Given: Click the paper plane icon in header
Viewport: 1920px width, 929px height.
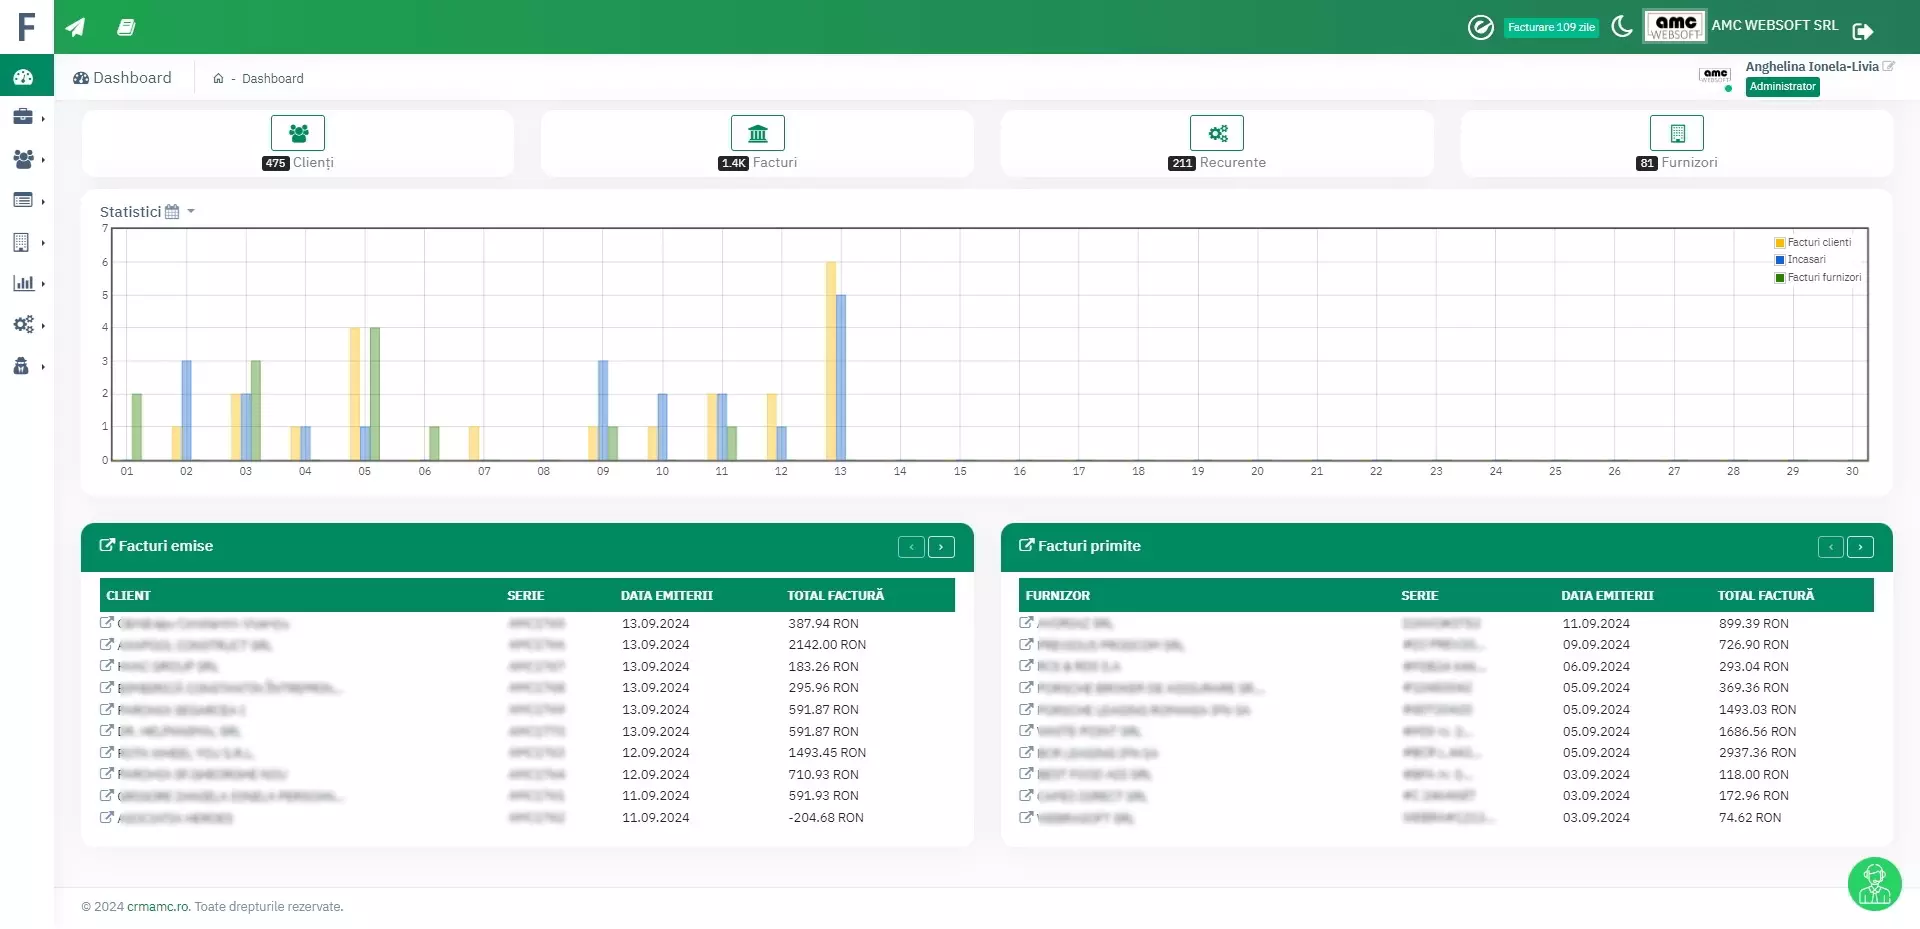Looking at the screenshot, I should coord(75,27).
